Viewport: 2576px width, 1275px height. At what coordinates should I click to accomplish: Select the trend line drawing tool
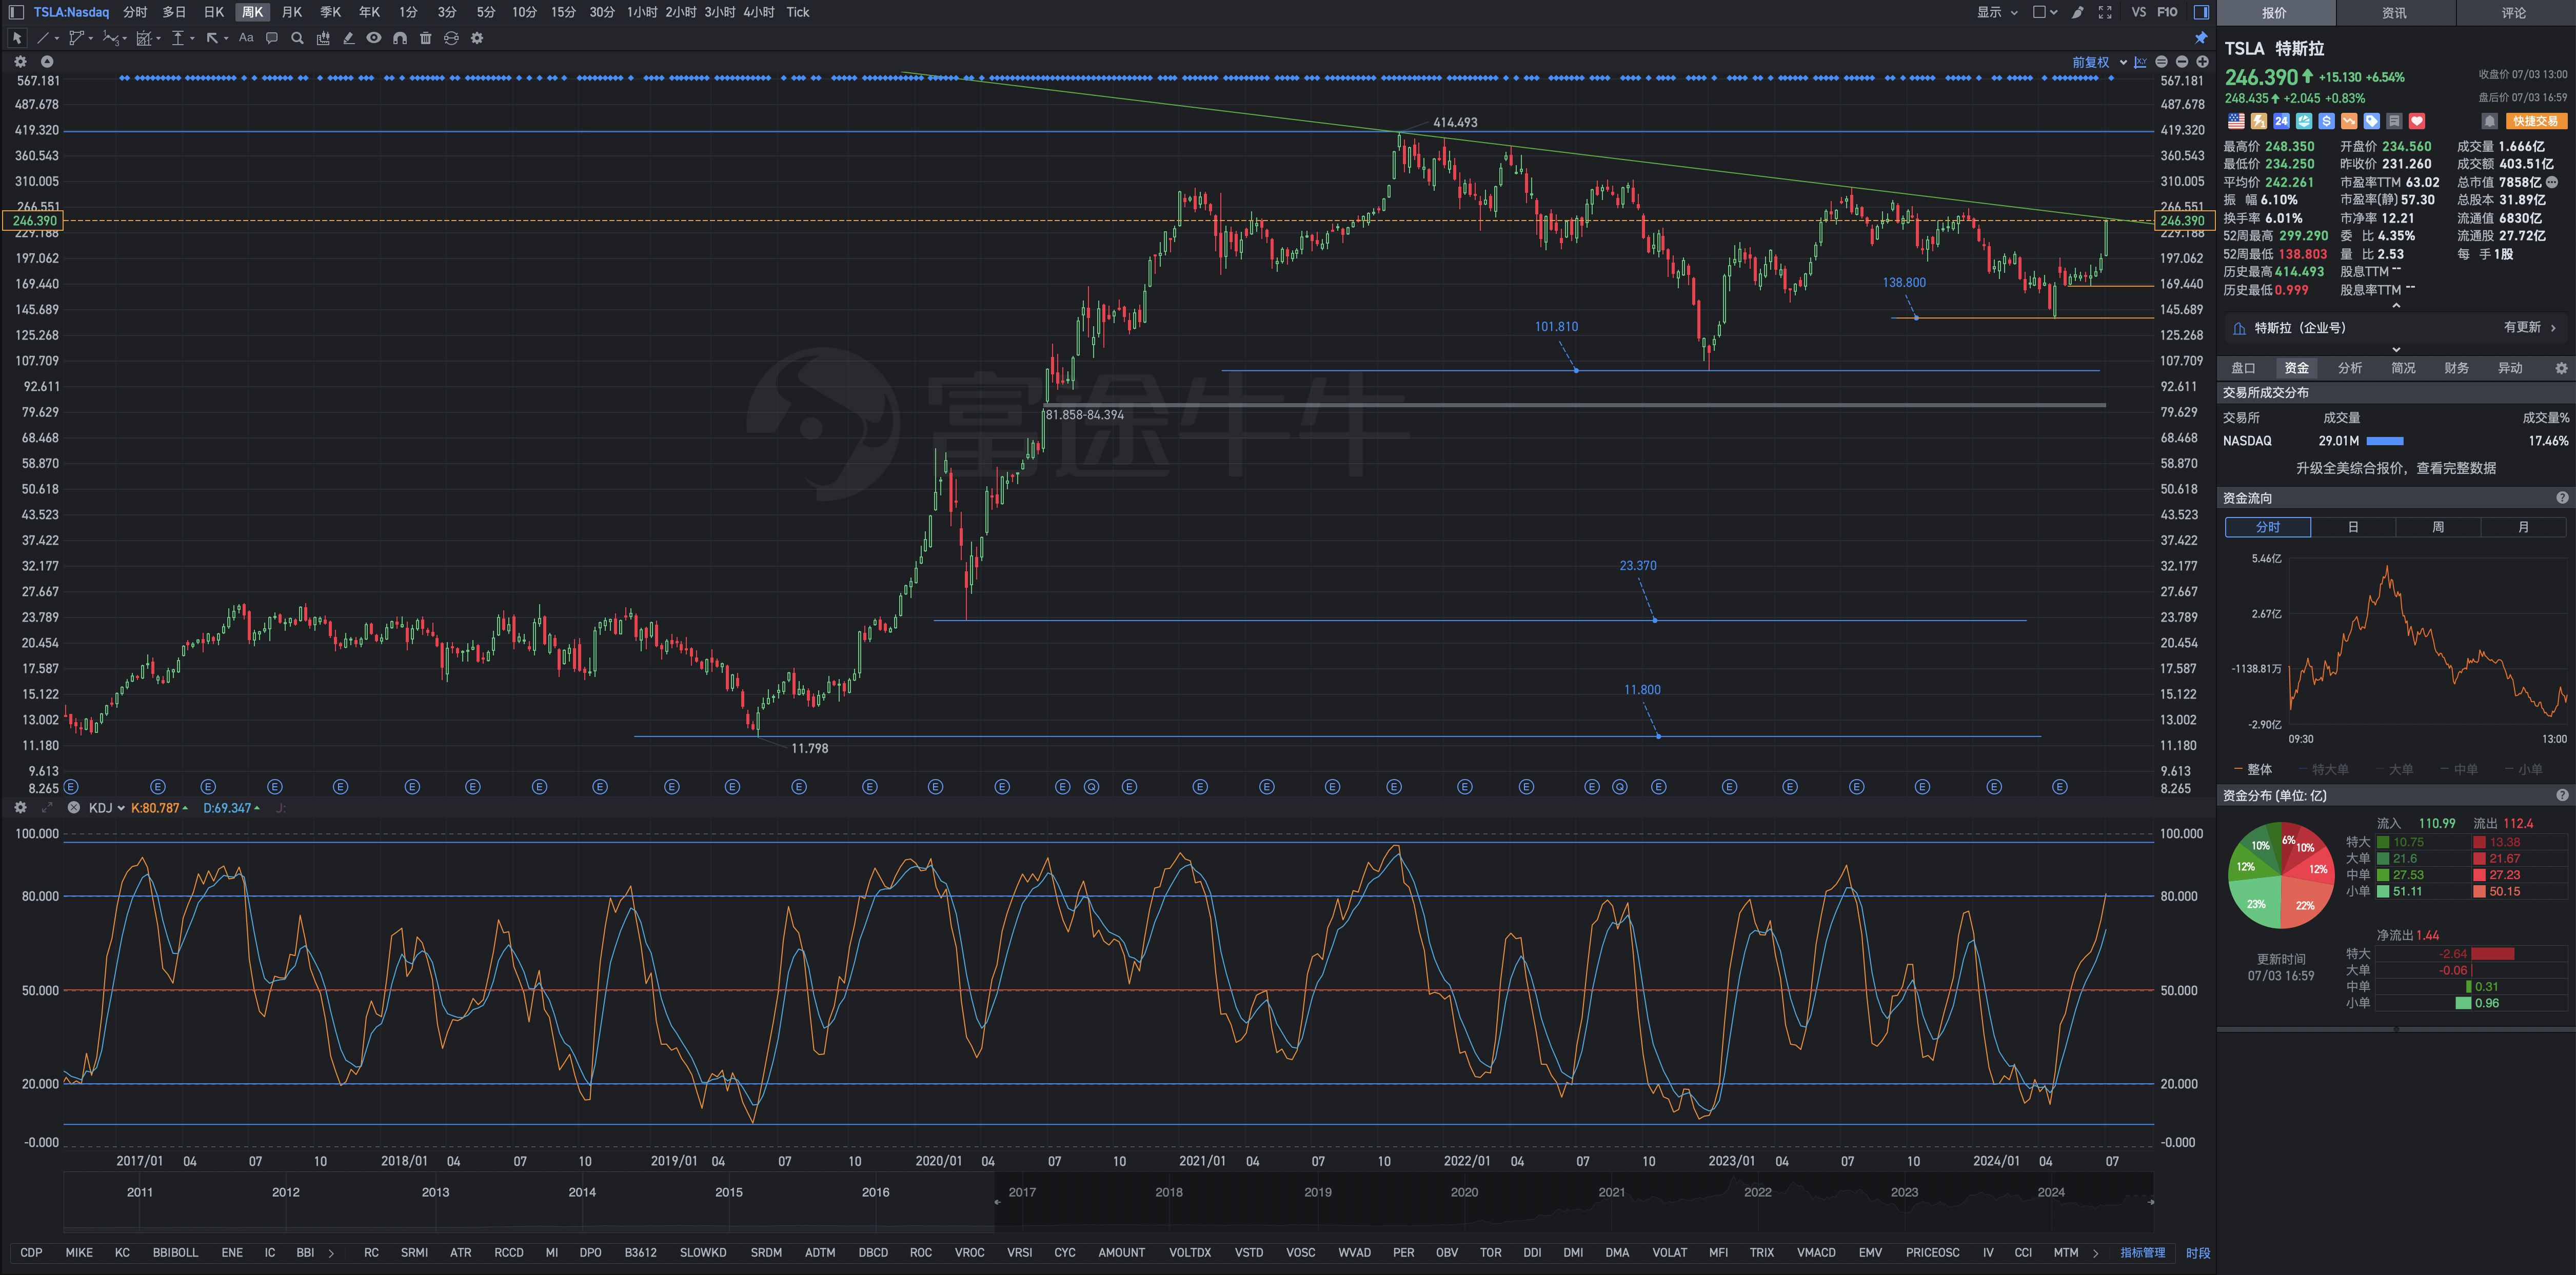click(x=42, y=38)
